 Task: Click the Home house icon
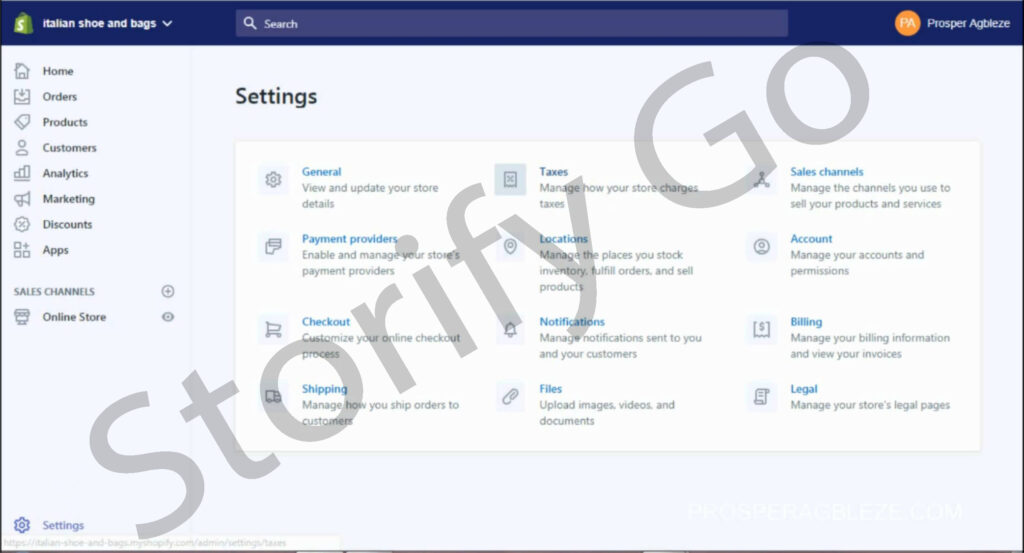tap(22, 71)
